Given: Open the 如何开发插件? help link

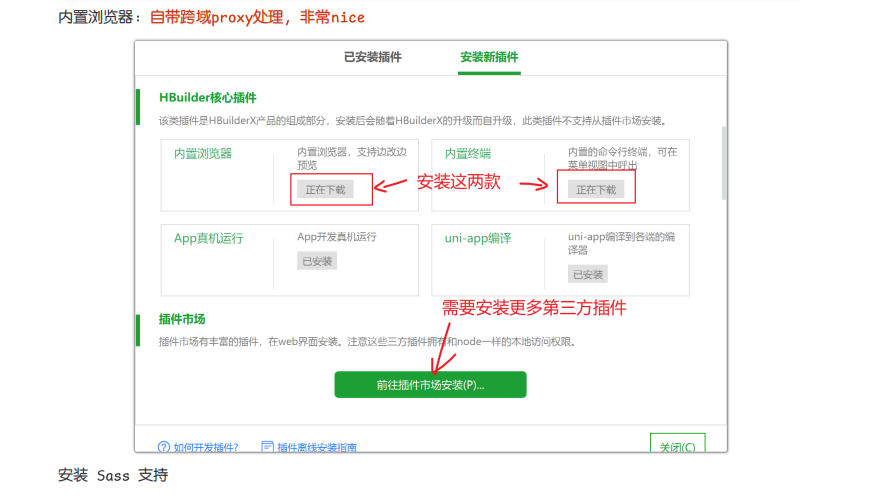Looking at the screenshot, I should pyautogui.click(x=206, y=447).
